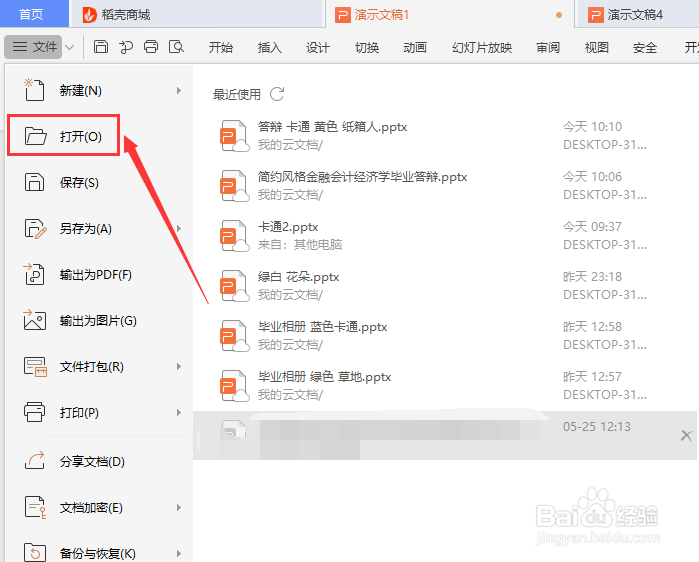Choose 输出为图片(G) in the file menu

(99, 320)
